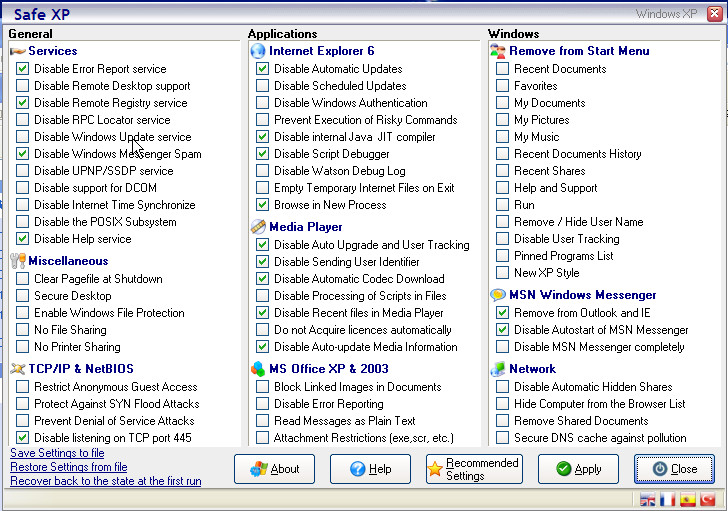
Task: Check Enable Windows File Protection
Action: point(22,313)
